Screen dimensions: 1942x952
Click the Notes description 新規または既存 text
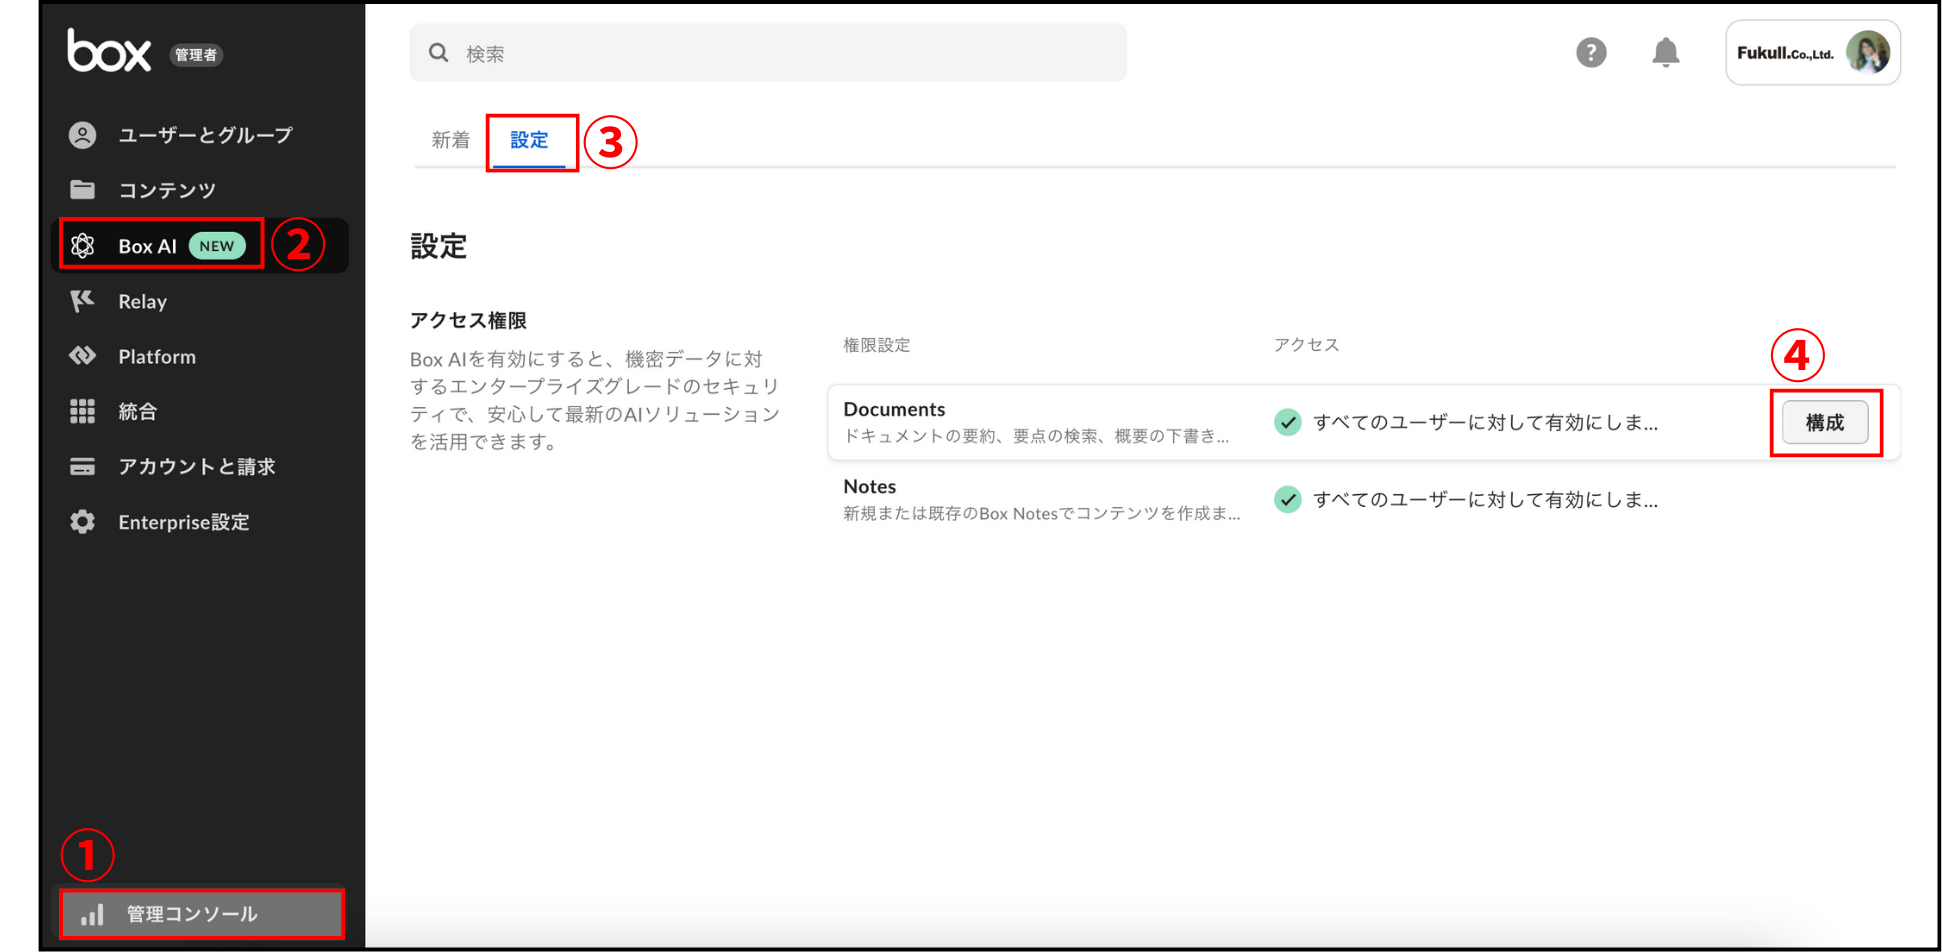[x=1042, y=513]
